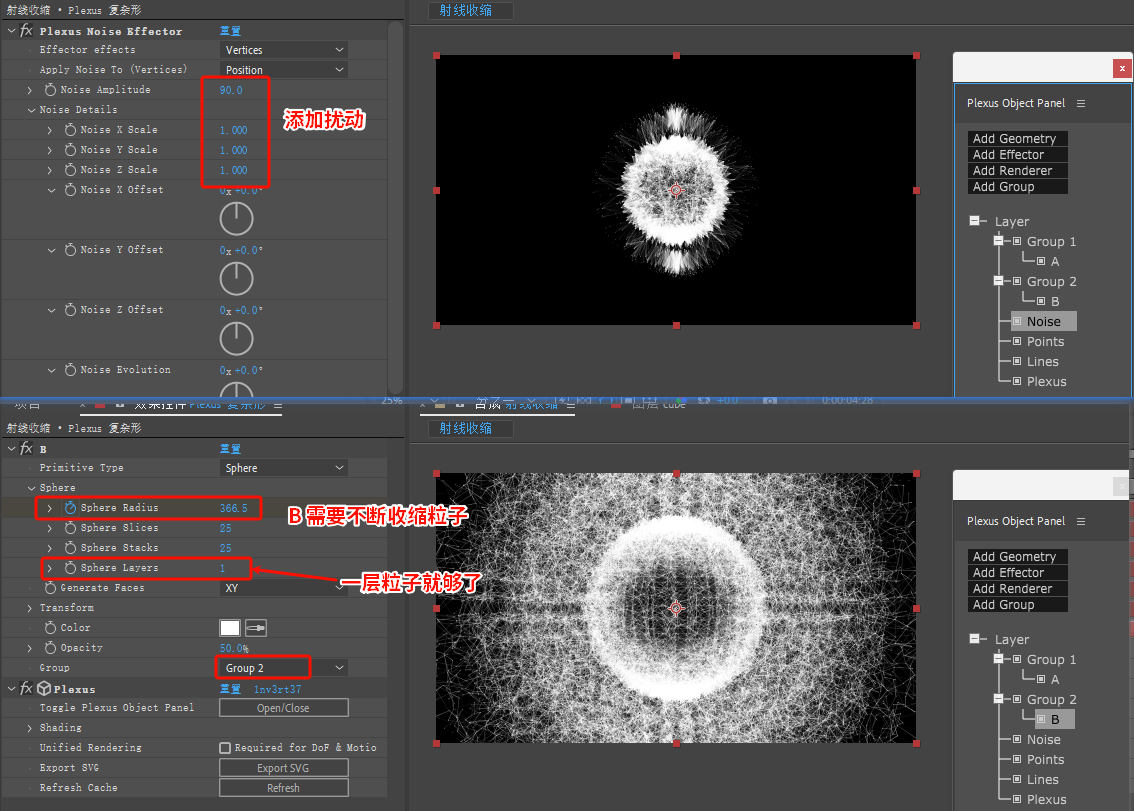Expand the Noise Amplitude property
The width and height of the screenshot is (1134, 811).
(x=30, y=90)
